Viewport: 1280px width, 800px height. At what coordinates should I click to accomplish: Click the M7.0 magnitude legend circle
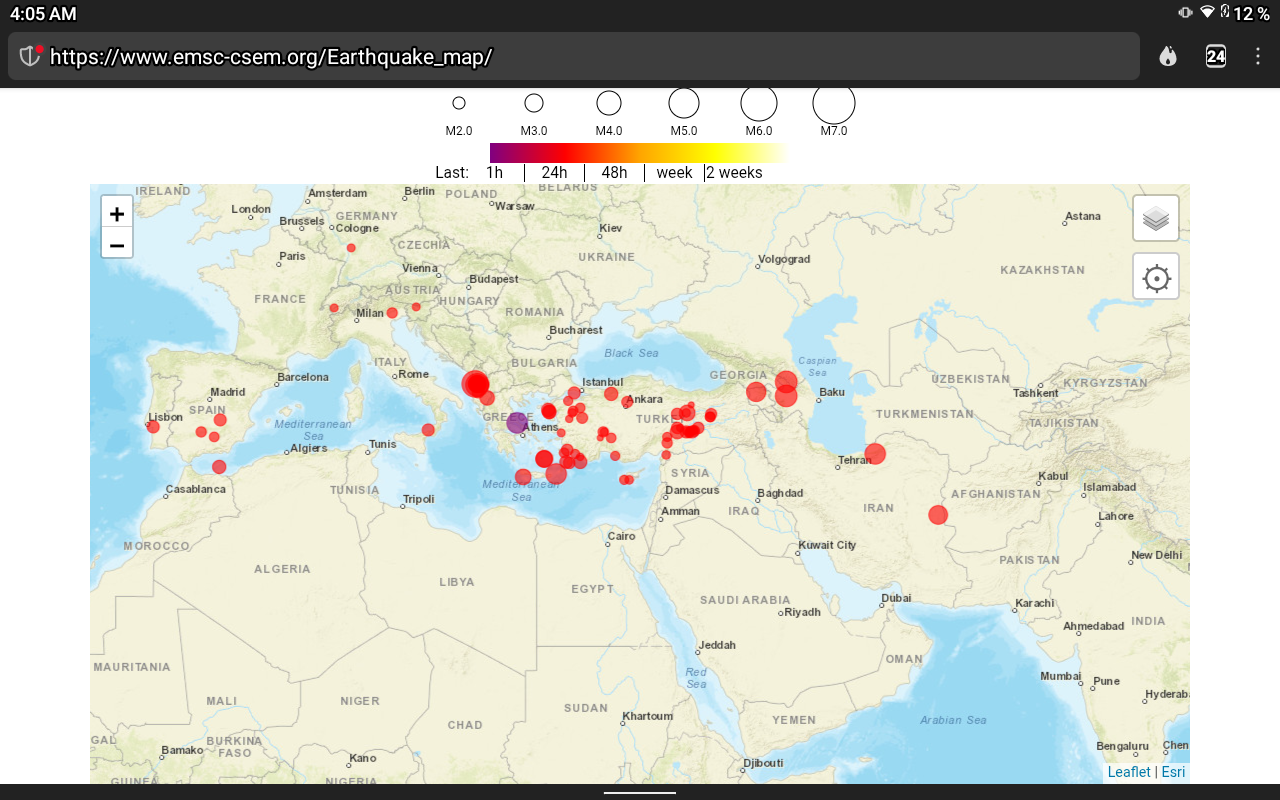(834, 104)
